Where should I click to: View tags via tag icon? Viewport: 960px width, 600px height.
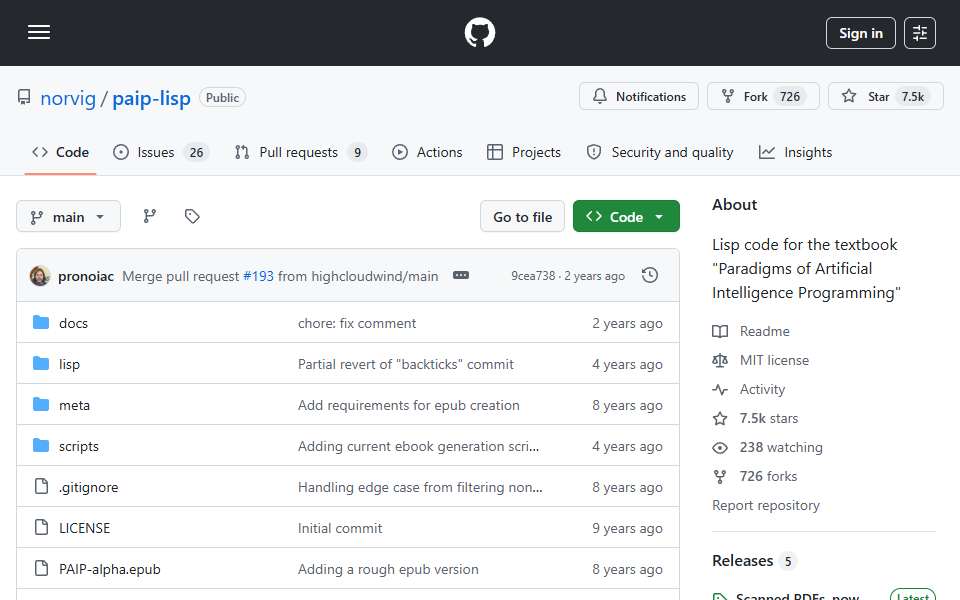pos(192,216)
